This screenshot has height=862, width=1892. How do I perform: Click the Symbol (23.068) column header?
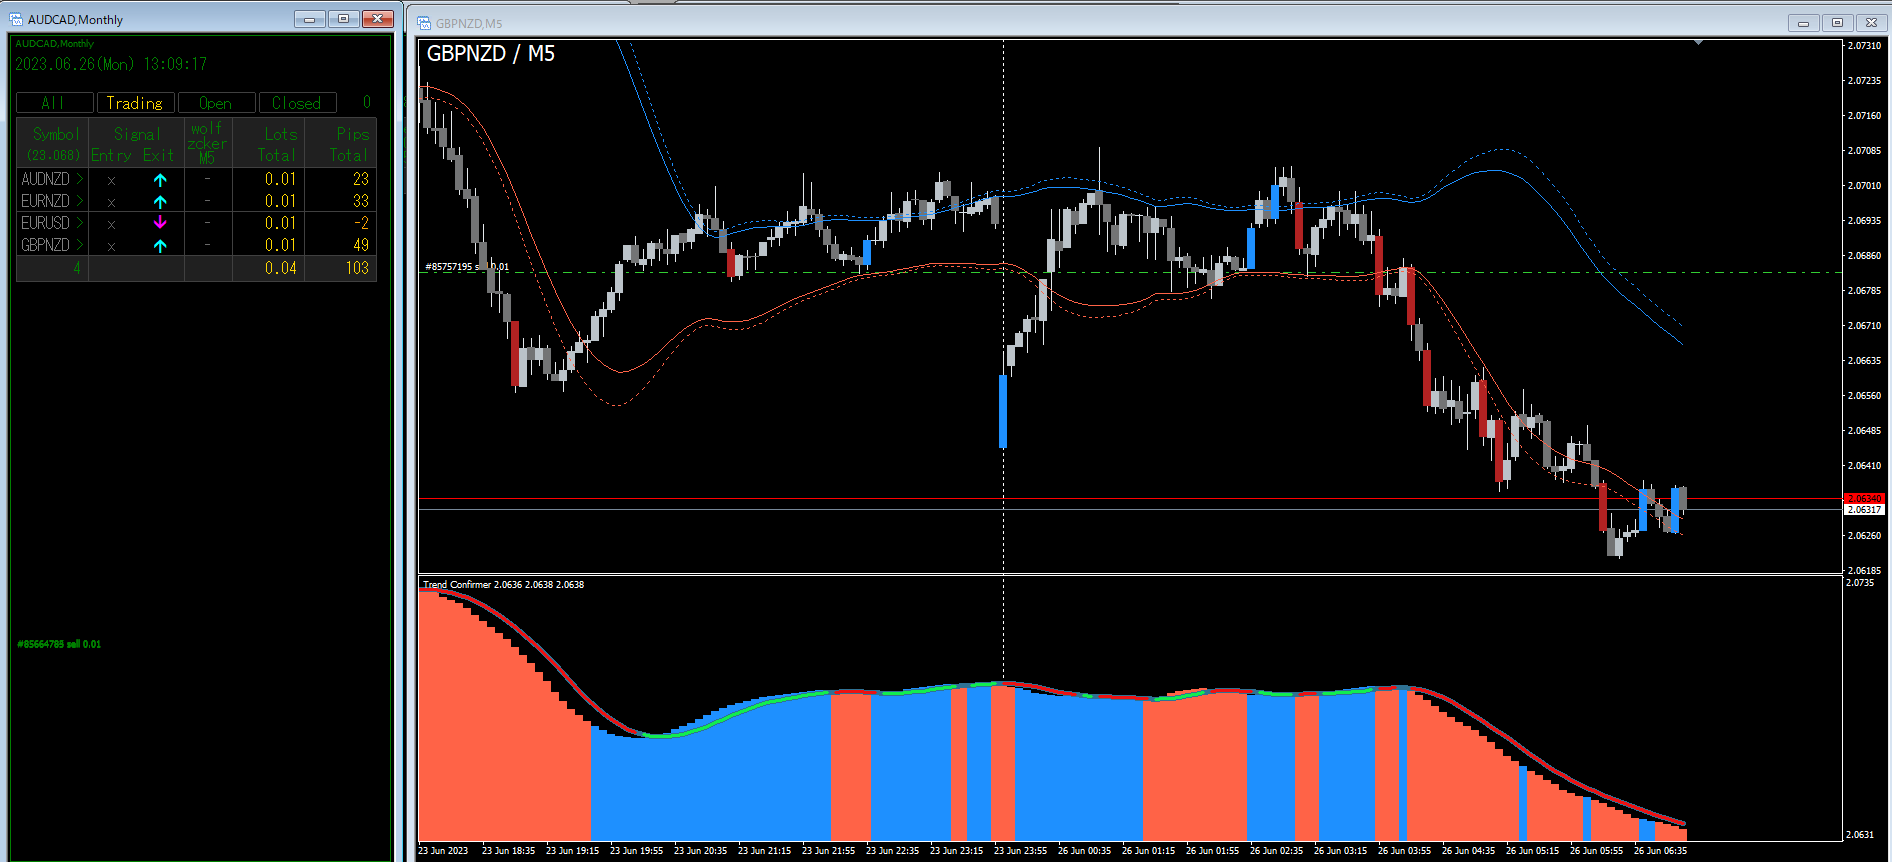(x=53, y=143)
